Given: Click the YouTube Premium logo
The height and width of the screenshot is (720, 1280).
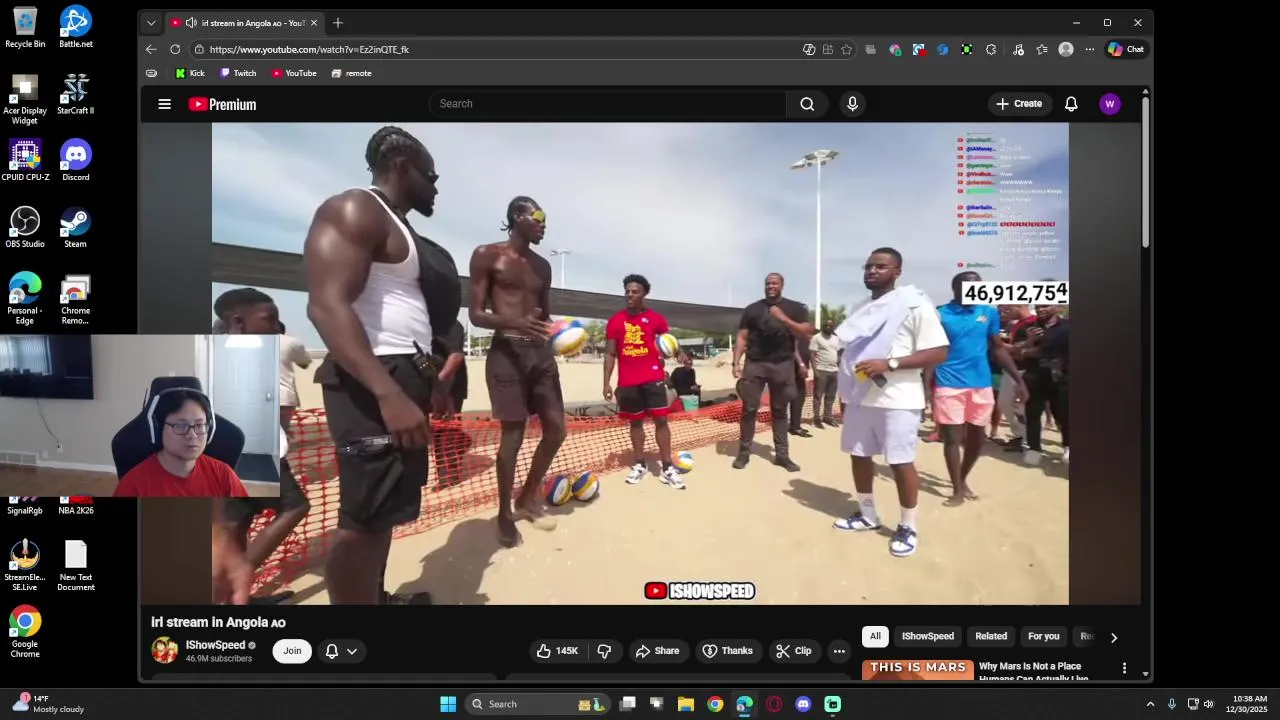Looking at the screenshot, I should point(222,104).
